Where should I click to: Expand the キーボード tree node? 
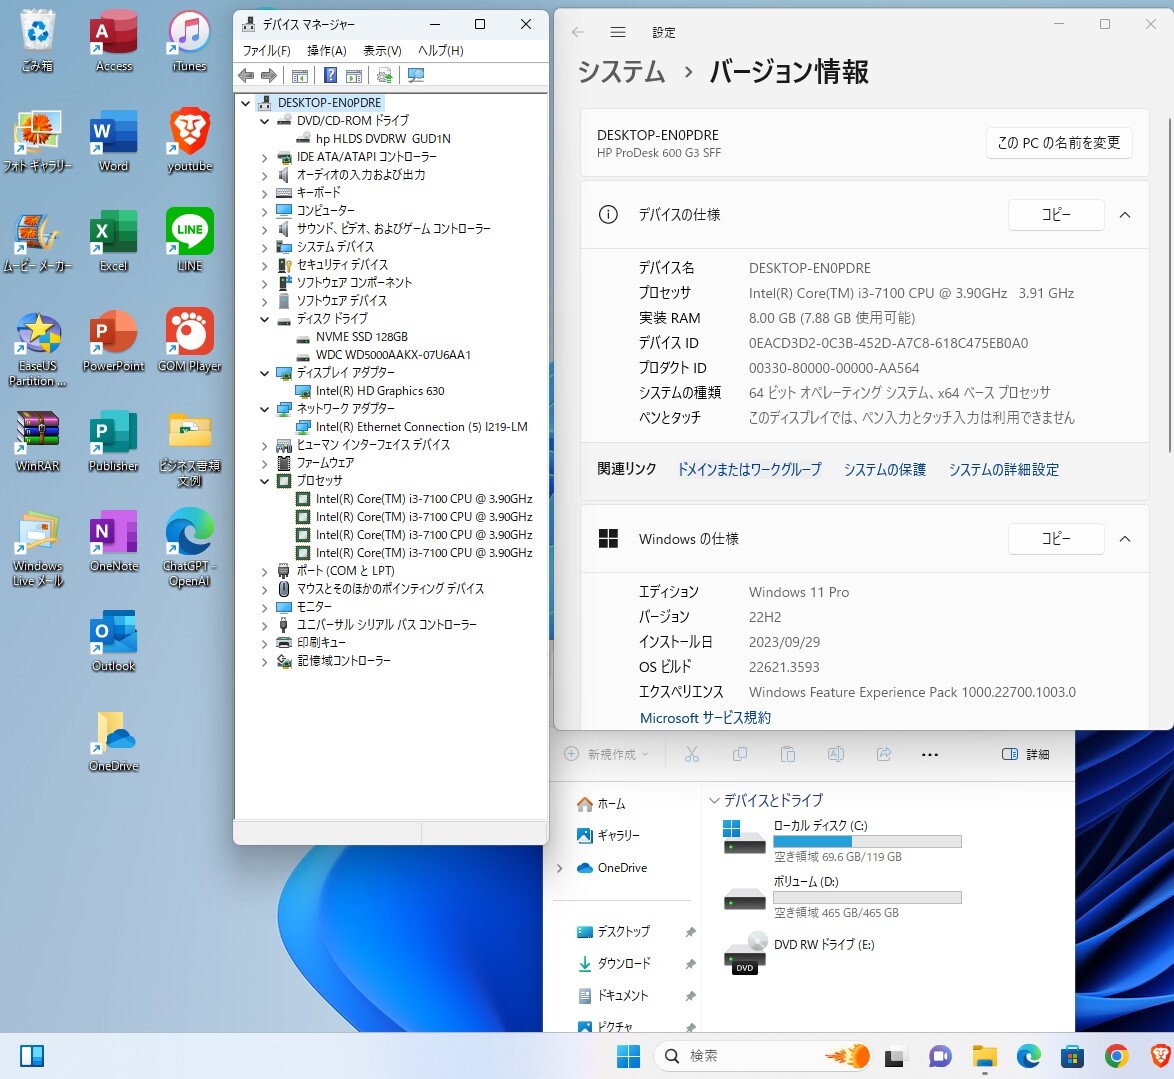click(x=265, y=193)
